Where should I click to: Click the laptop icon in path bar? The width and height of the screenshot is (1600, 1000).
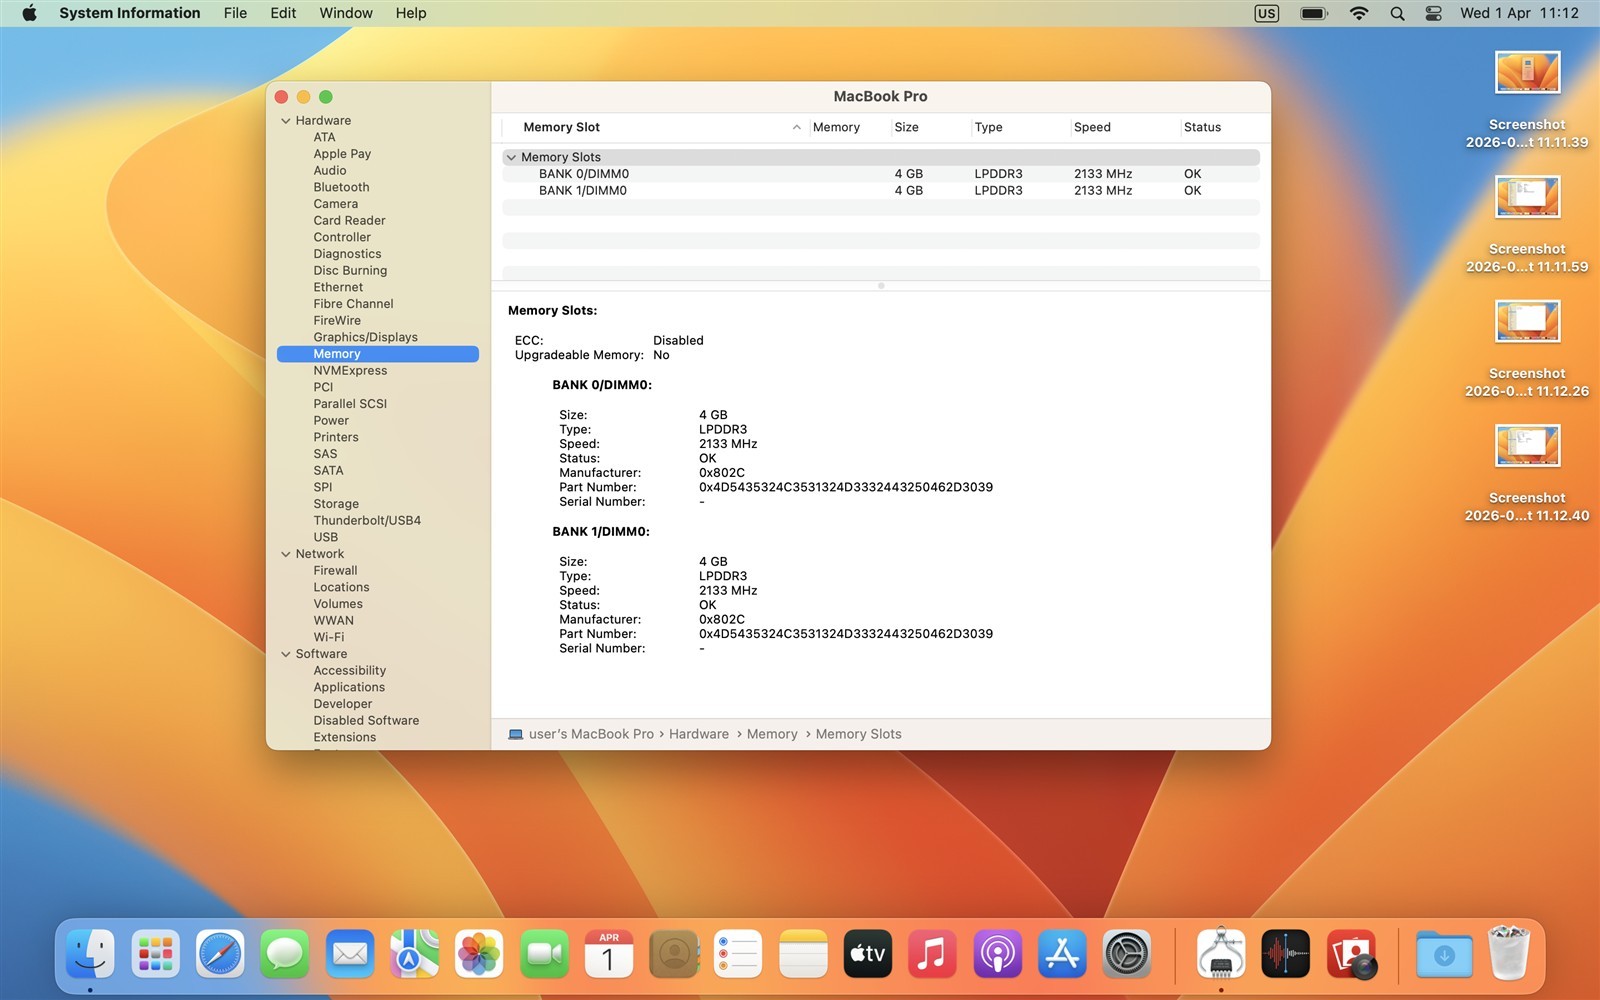(x=516, y=734)
